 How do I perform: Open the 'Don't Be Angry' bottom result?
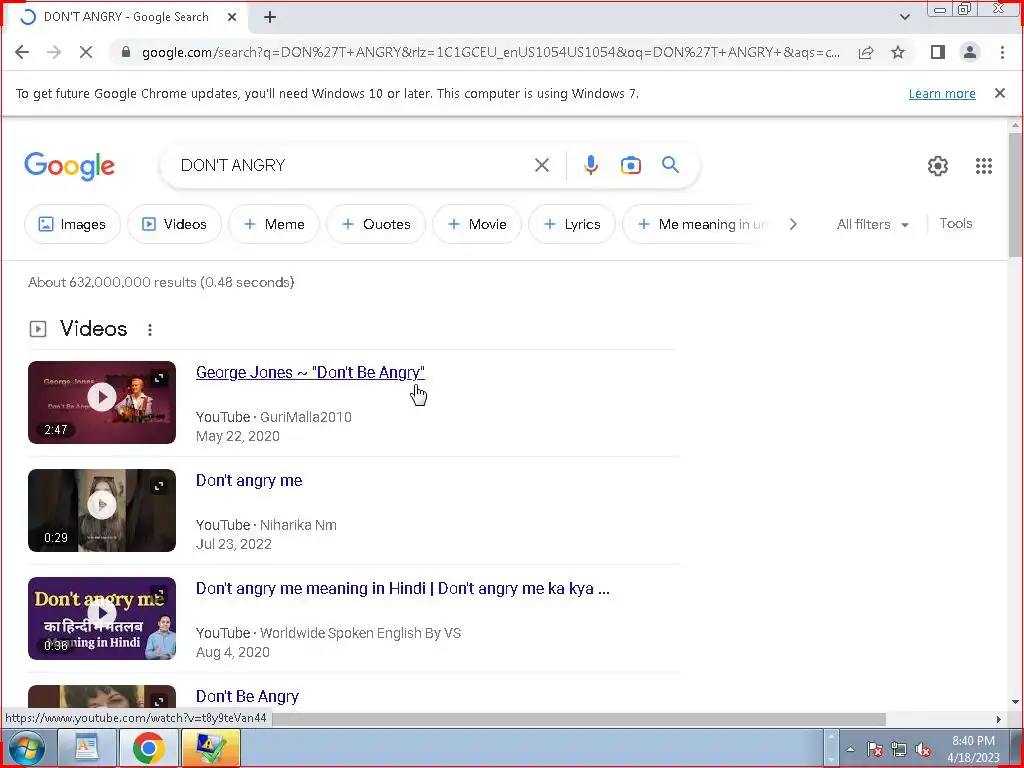point(247,696)
